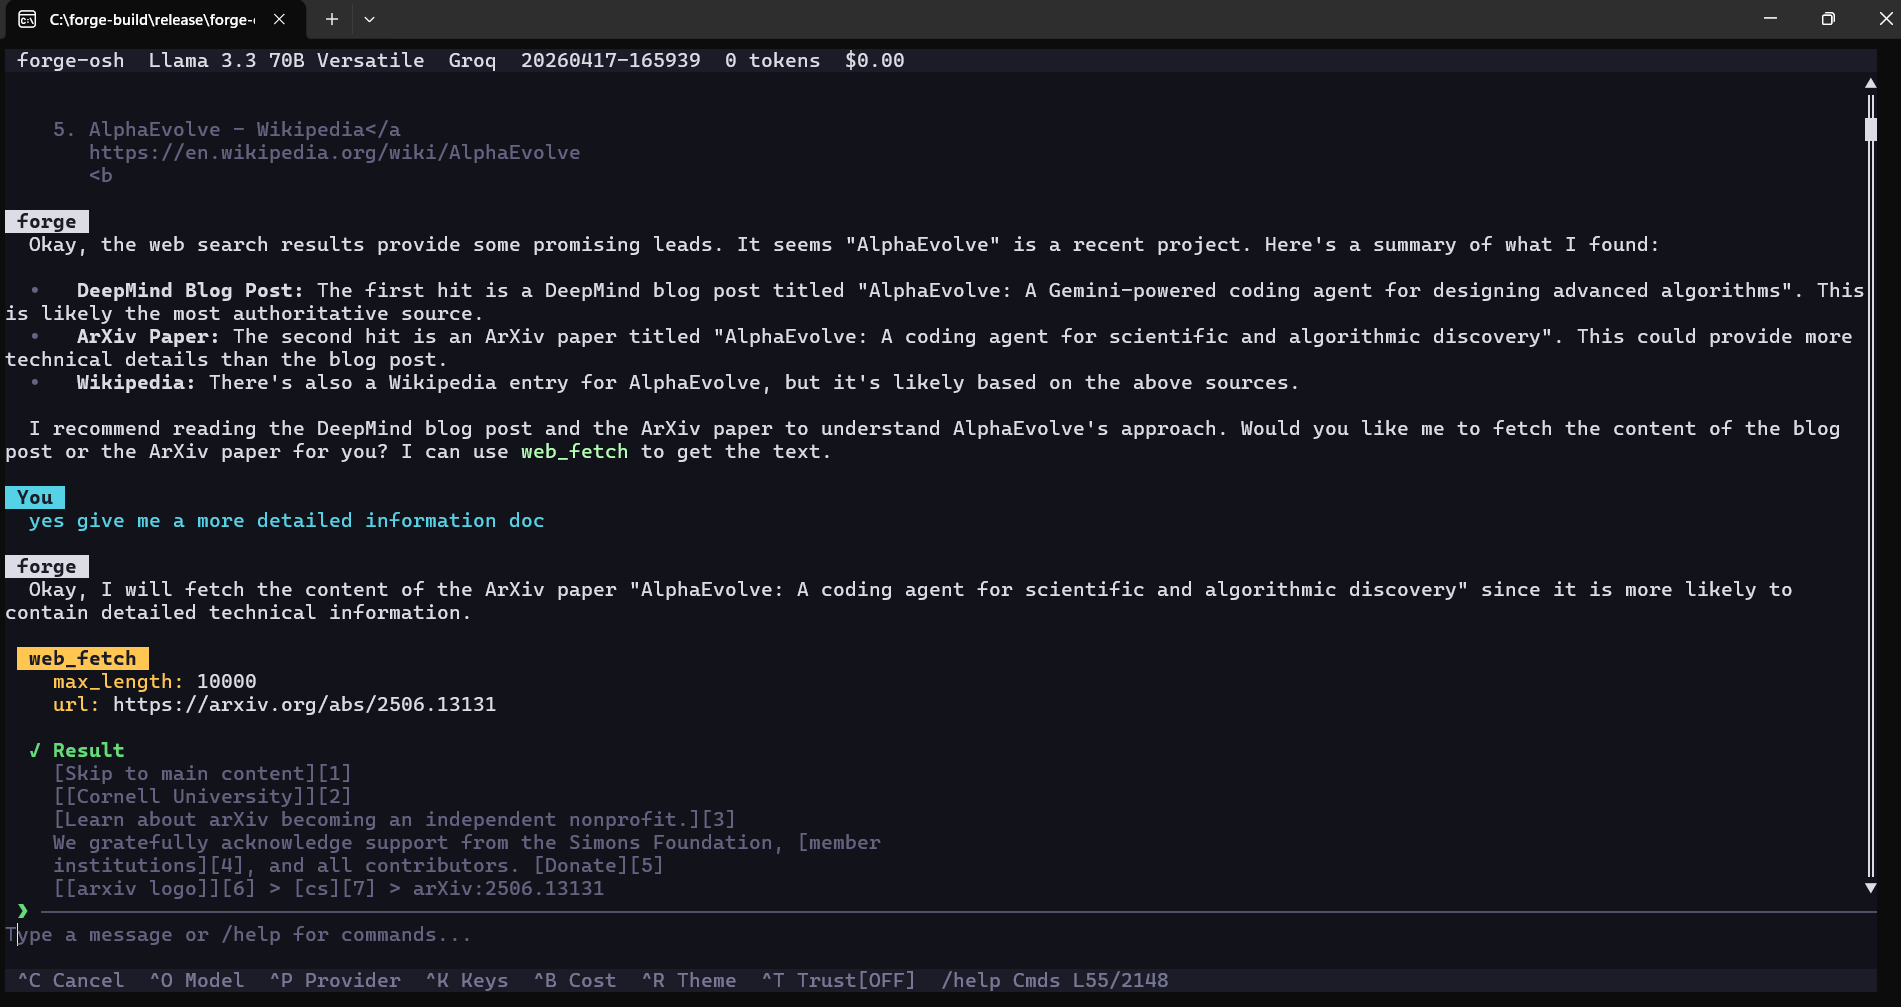Screen dimensions: 1901x1007
Task: Click the green checkmark Result label
Action: click(77, 751)
